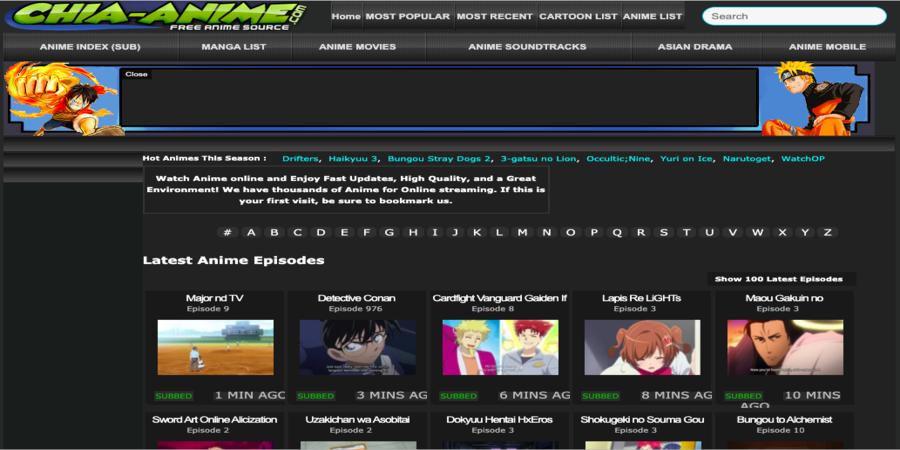Open the Maou Gakuin no thumbnail
Image resolution: width=900 pixels, height=450 pixels.
point(785,347)
